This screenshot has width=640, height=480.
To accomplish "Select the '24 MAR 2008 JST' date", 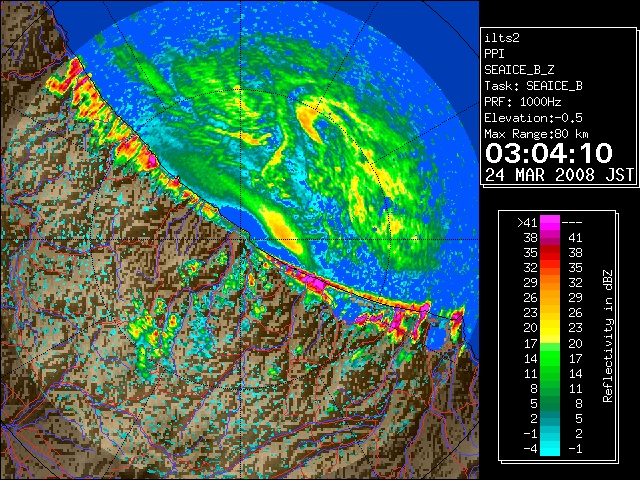I will click(559, 175).
